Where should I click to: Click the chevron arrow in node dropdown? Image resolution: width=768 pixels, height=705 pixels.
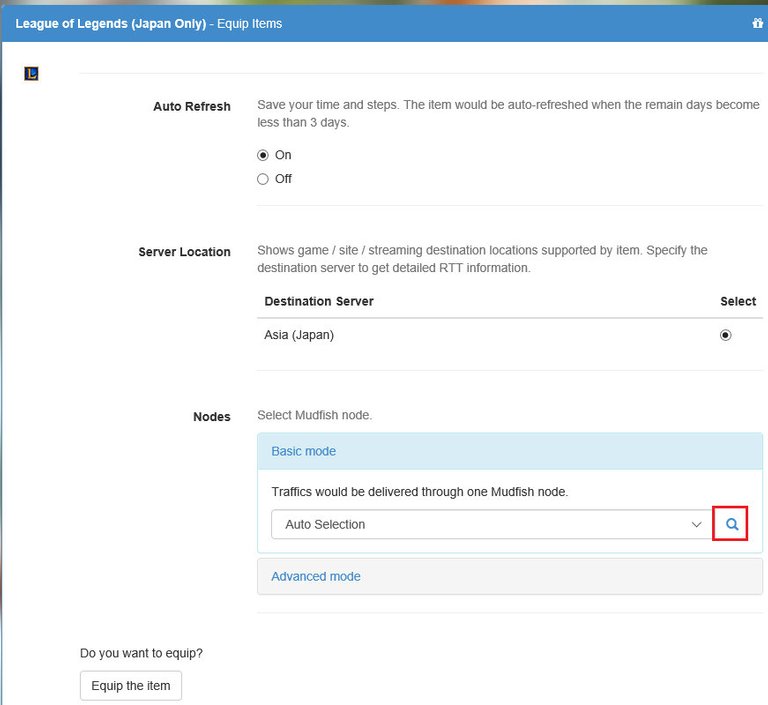pos(697,524)
